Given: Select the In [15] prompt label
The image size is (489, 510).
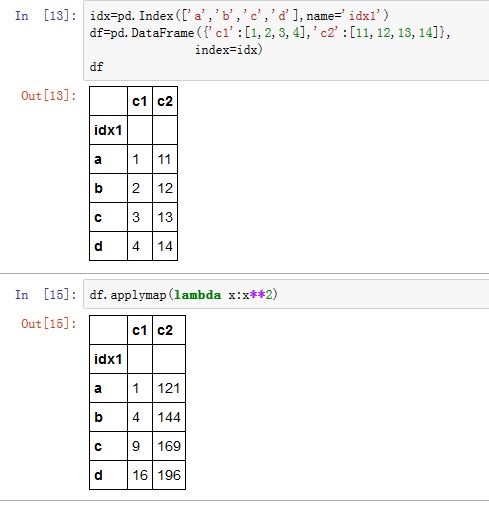Looking at the screenshot, I should [46, 294].
